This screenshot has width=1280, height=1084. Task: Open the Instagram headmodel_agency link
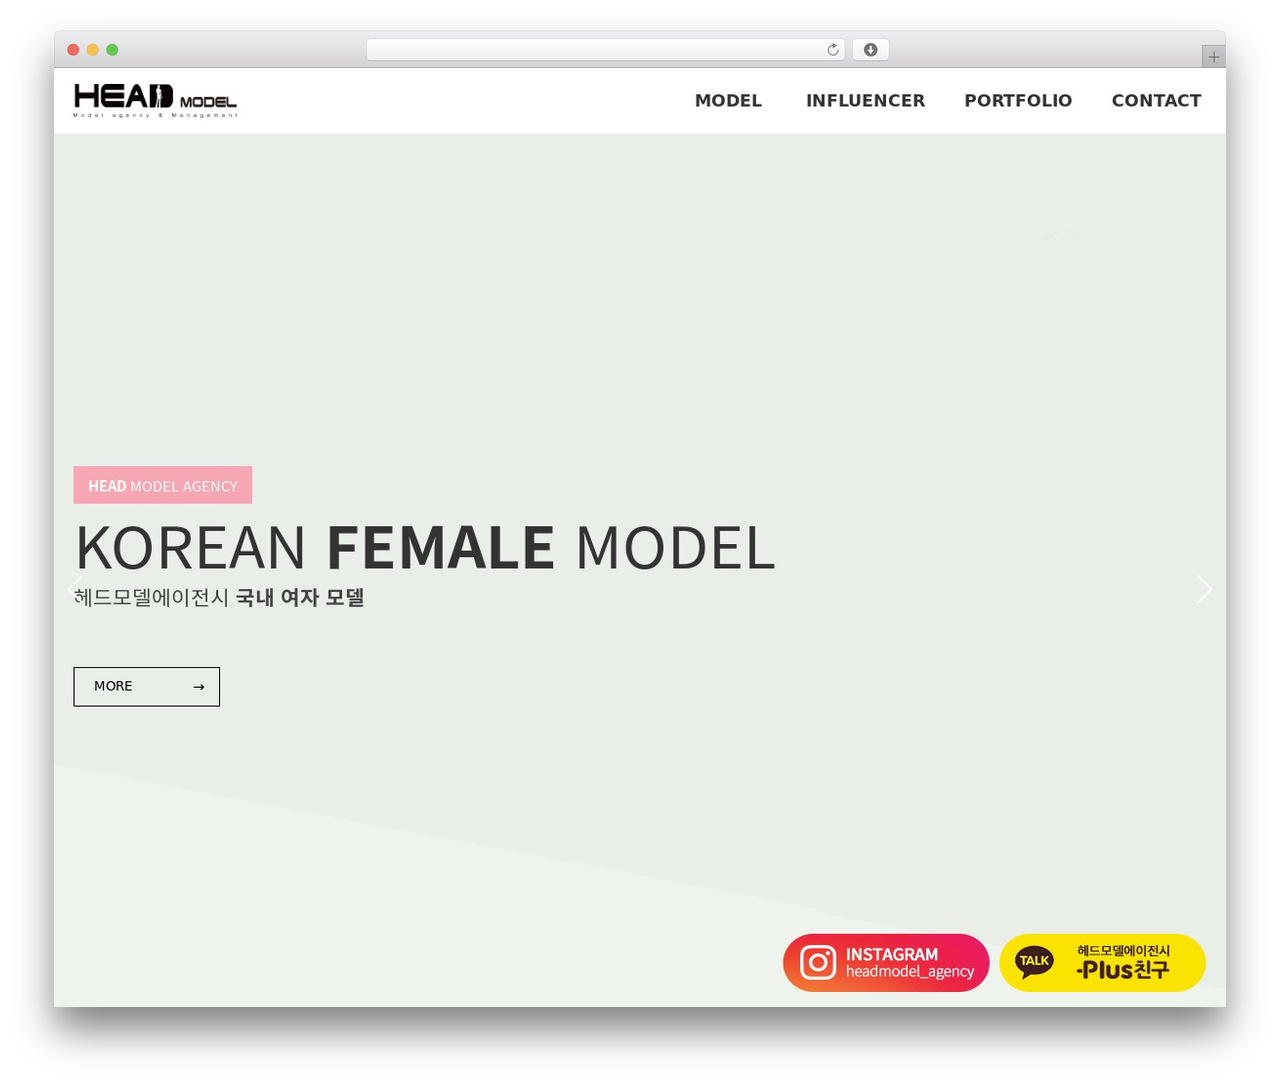886,963
